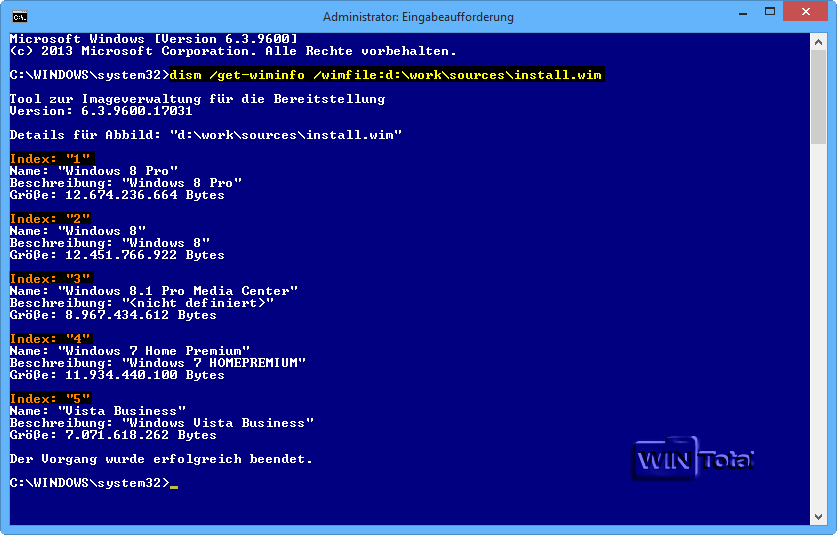Click the window title 'Administrator: Eingabeaufforderung'

(418, 17)
